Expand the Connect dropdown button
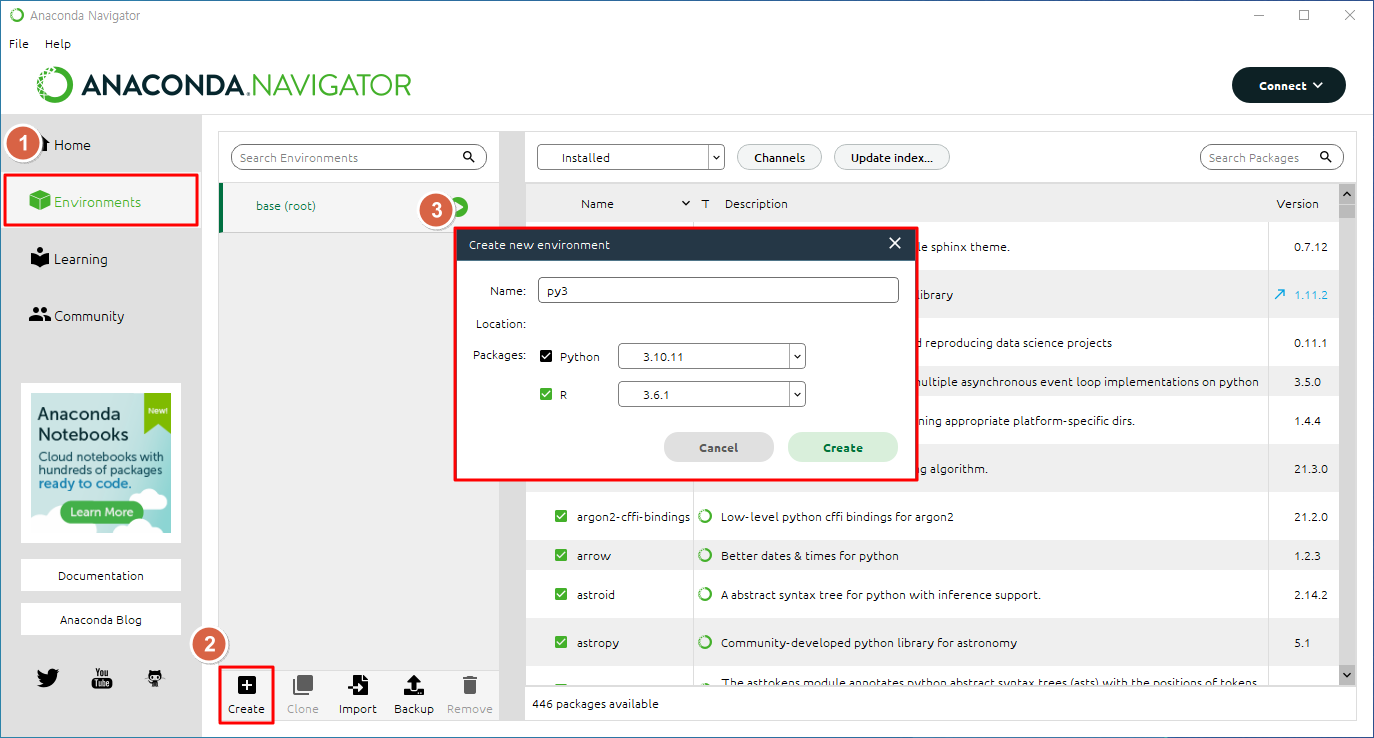 click(x=1289, y=86)
